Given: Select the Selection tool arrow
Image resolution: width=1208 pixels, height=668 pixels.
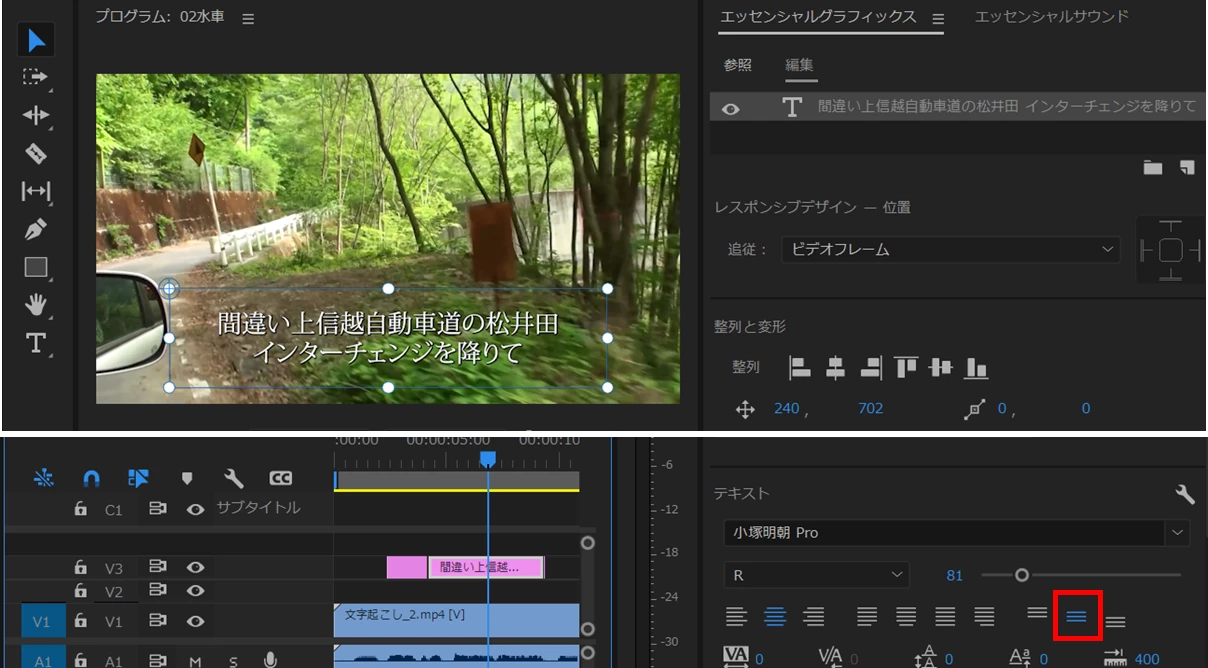Looking at the screenshot, I should click(x=36, y=41).
